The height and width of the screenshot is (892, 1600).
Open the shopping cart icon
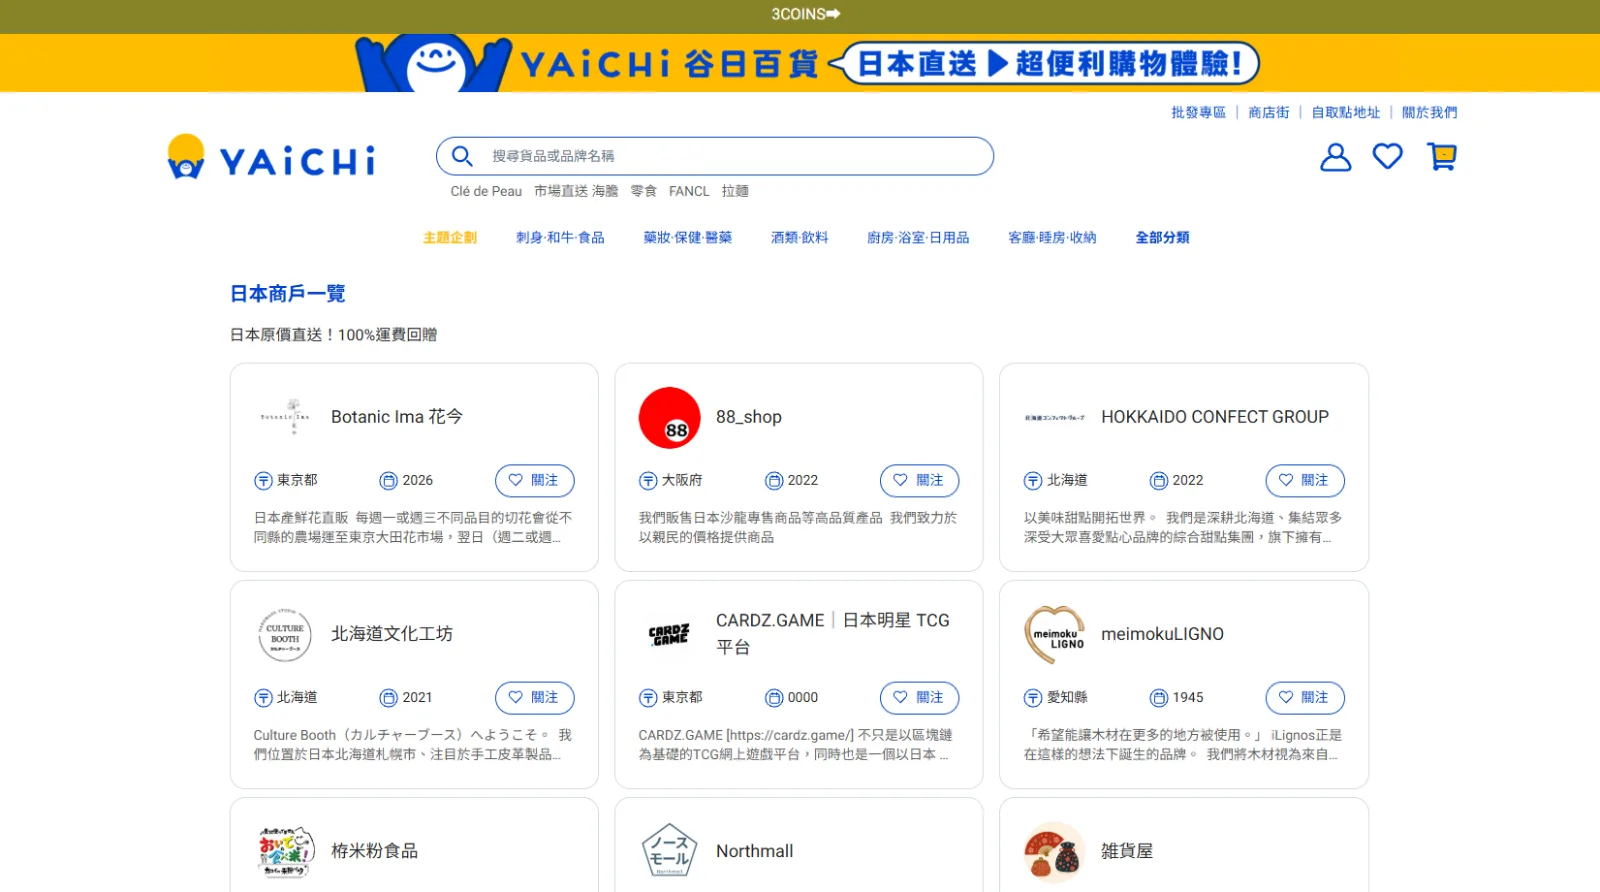(1441, 156)
